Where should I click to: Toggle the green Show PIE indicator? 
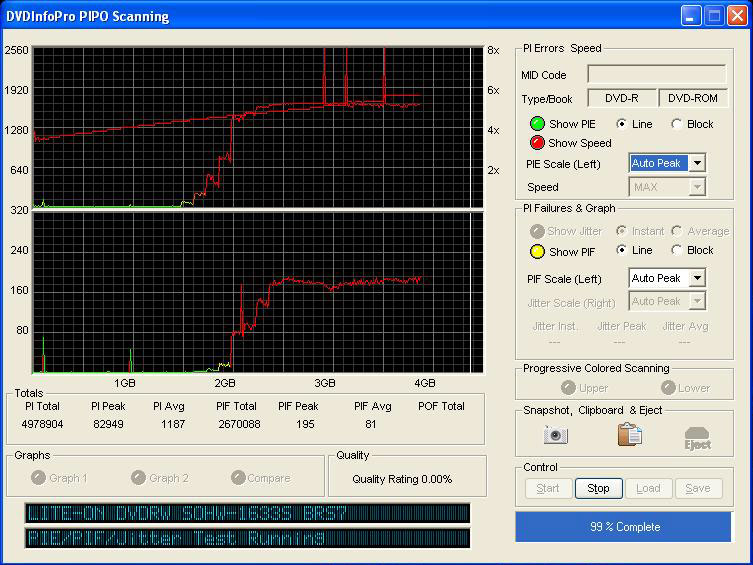click(x=537, y=124)
